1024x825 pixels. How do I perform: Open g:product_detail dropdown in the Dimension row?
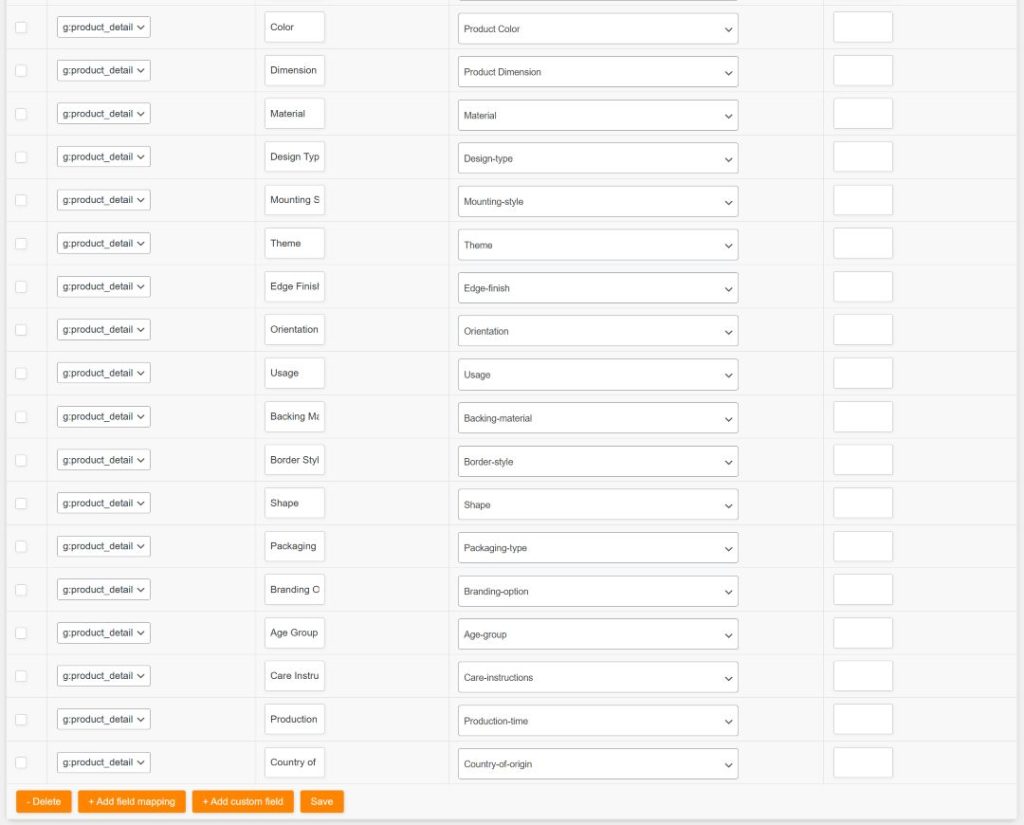[103, 71]
